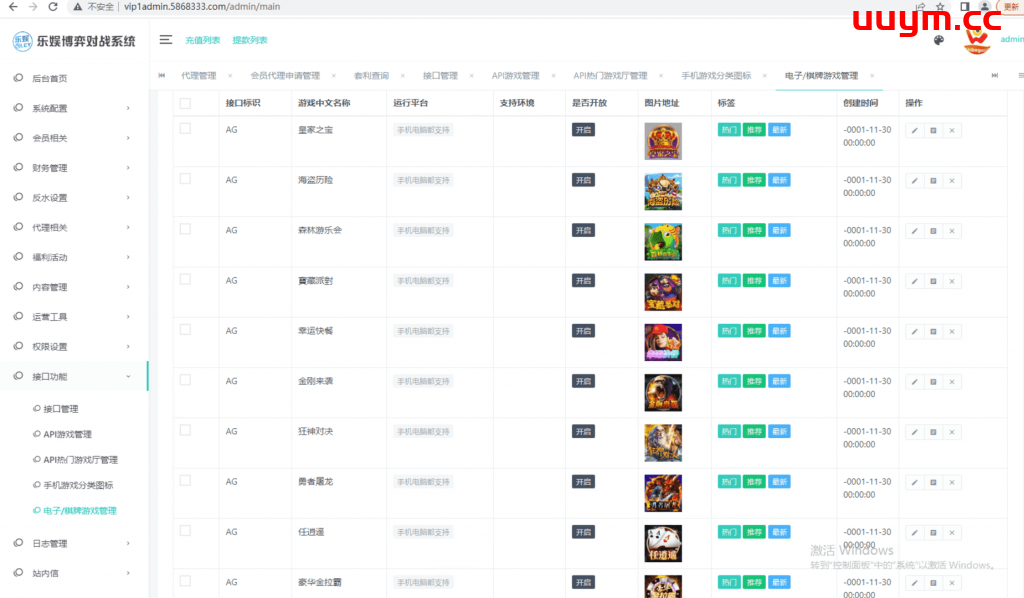
Task: Open the 充值列表 link in header
Action: coord(203,40)
